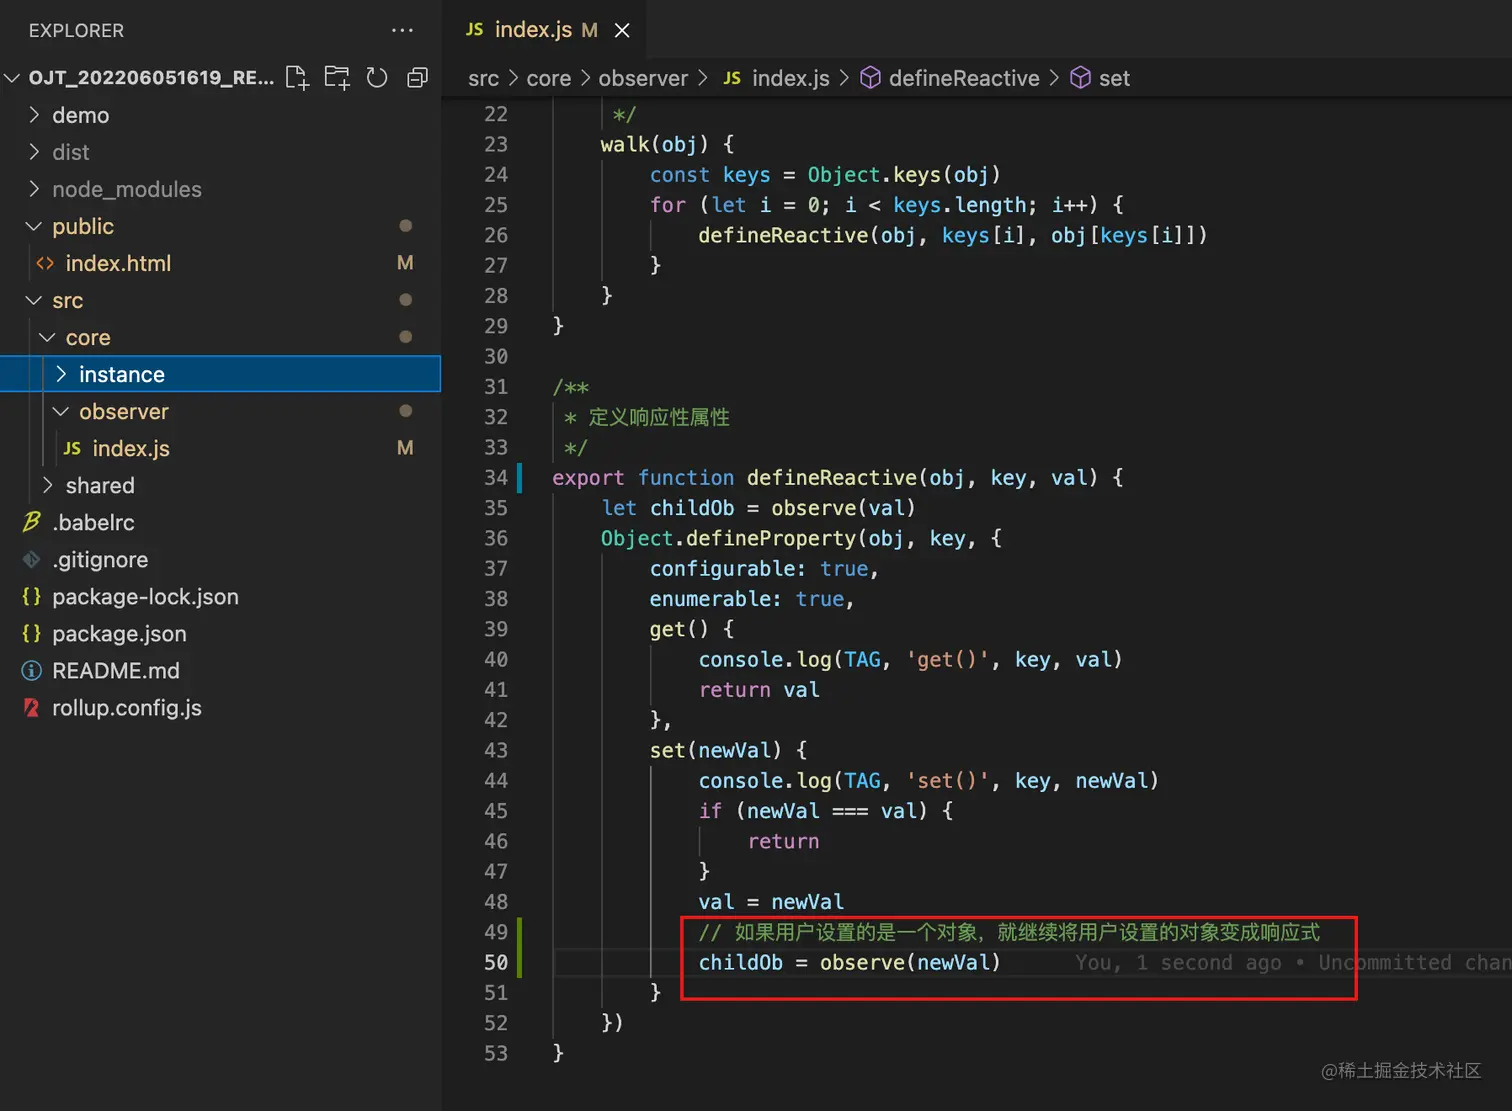The image size is (1512, 1111).
Task: Collapse all folders in Explorer
Action: (x=417, y=78)
